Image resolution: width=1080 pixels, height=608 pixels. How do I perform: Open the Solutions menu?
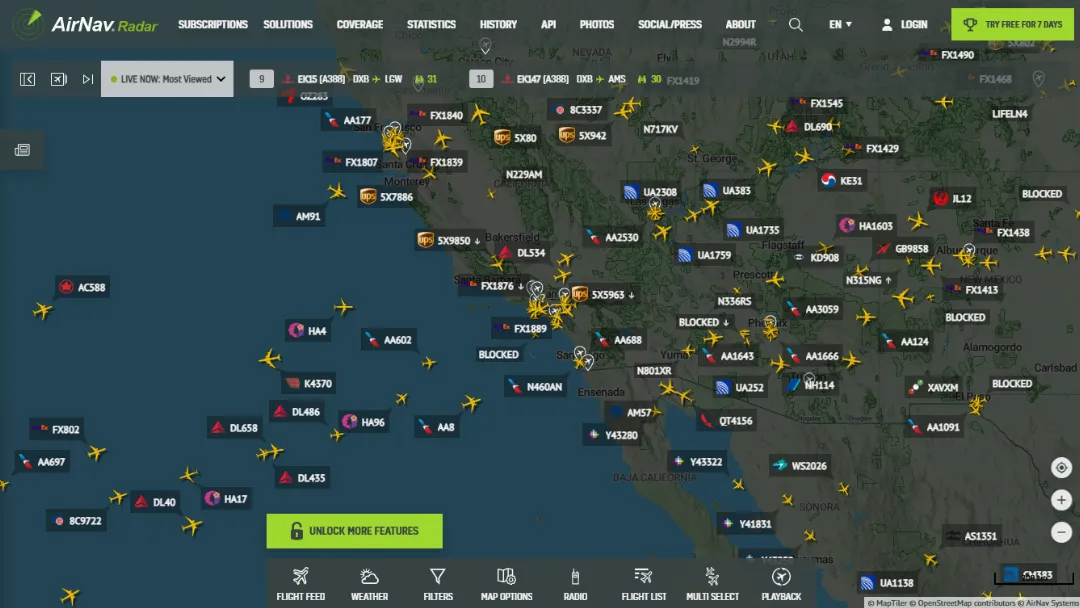[288, 25]
